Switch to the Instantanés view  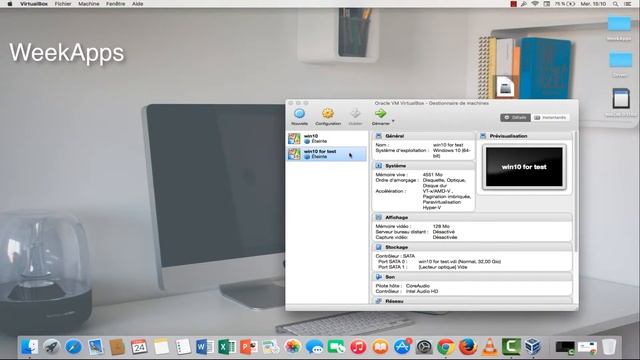coord(550,118)
